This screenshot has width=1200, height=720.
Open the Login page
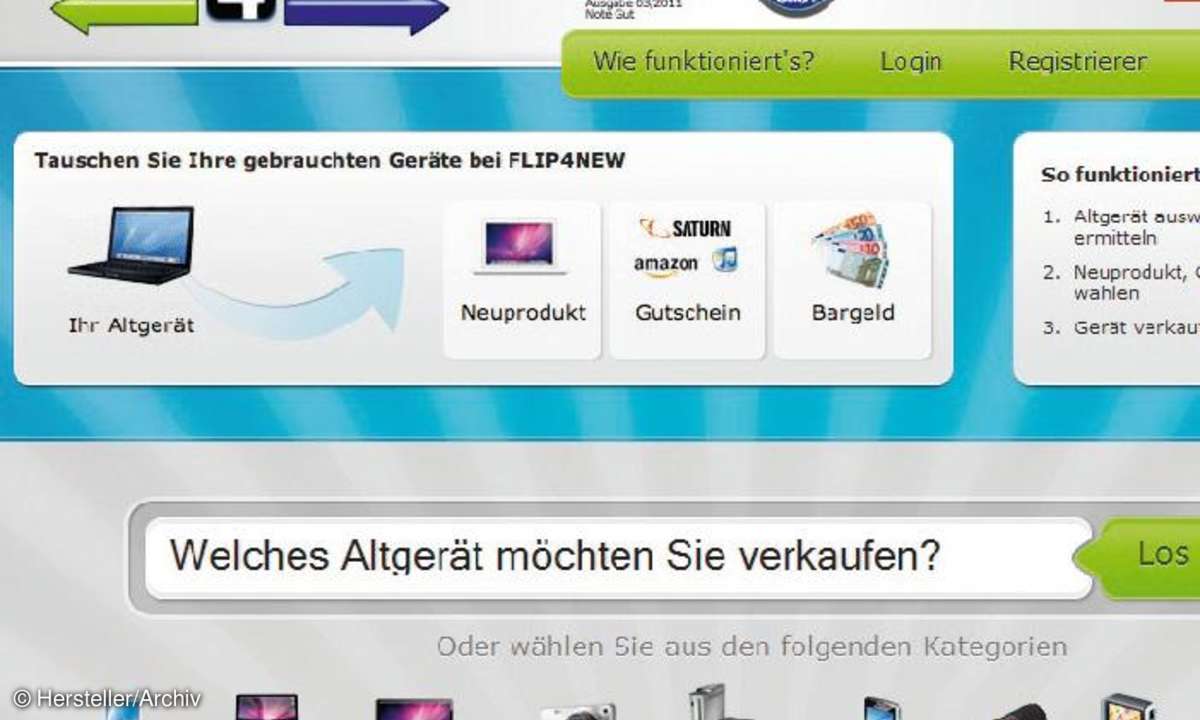[x=911, y=62]
